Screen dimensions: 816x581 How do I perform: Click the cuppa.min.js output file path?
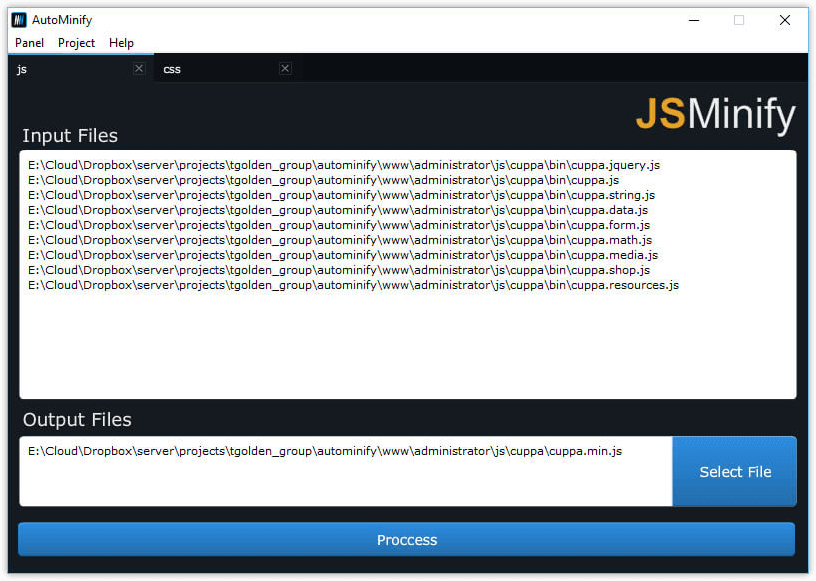[325, 451]
